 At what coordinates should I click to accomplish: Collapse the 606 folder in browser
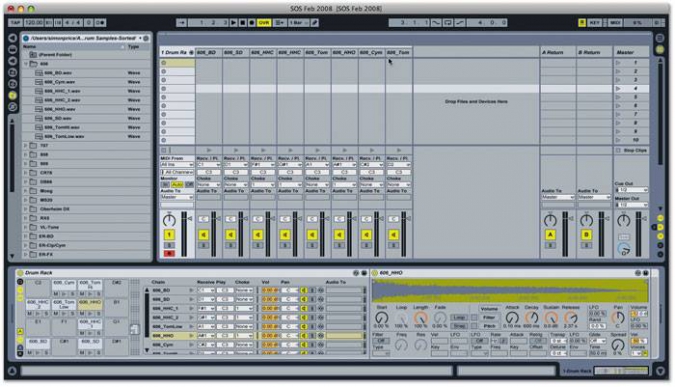[26, 64]
